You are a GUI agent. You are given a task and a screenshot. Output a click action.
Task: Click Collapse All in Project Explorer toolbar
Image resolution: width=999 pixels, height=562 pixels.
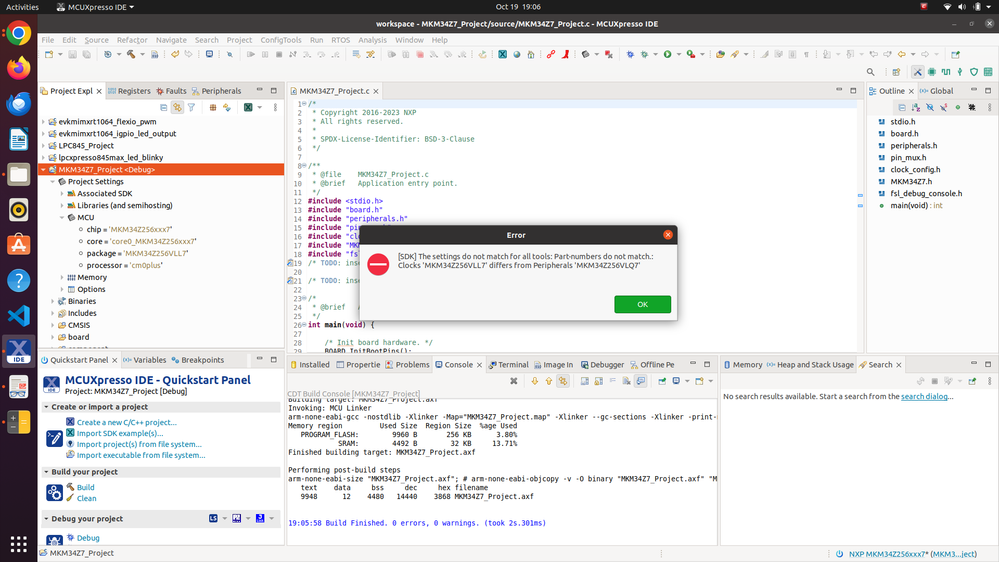[x=164, y=107]
